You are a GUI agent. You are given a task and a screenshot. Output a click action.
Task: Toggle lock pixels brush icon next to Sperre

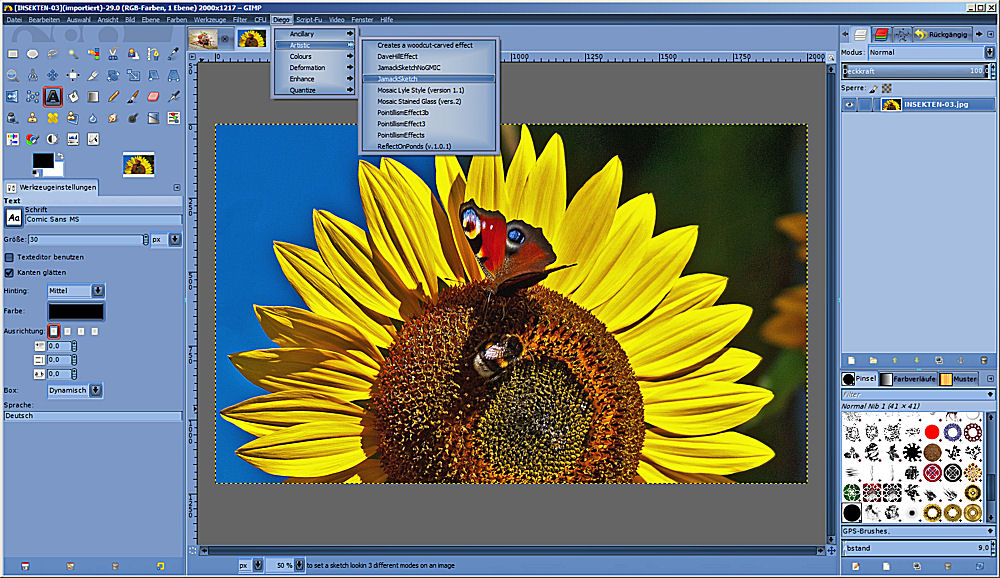tap(874, 88)
